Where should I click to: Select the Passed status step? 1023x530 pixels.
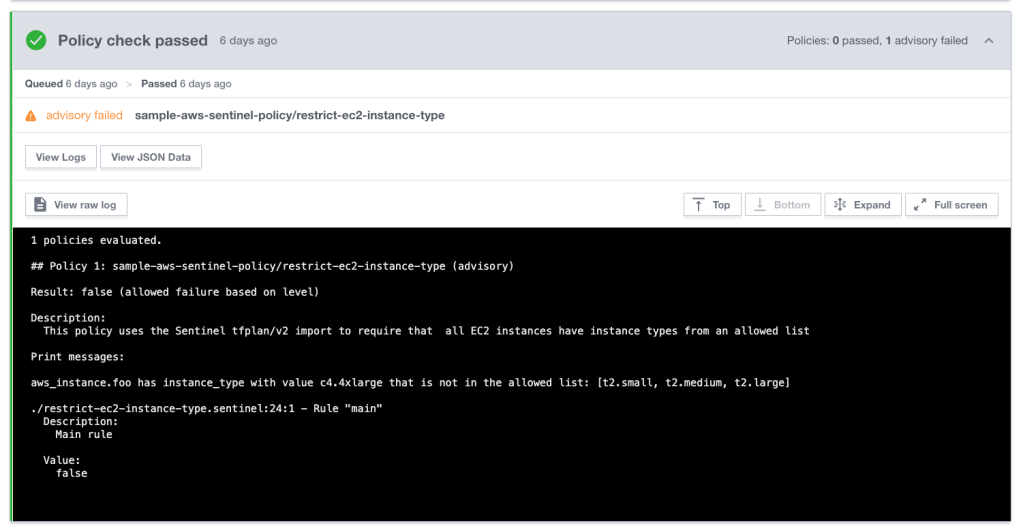pyautogui.click(x=186, y=84)
